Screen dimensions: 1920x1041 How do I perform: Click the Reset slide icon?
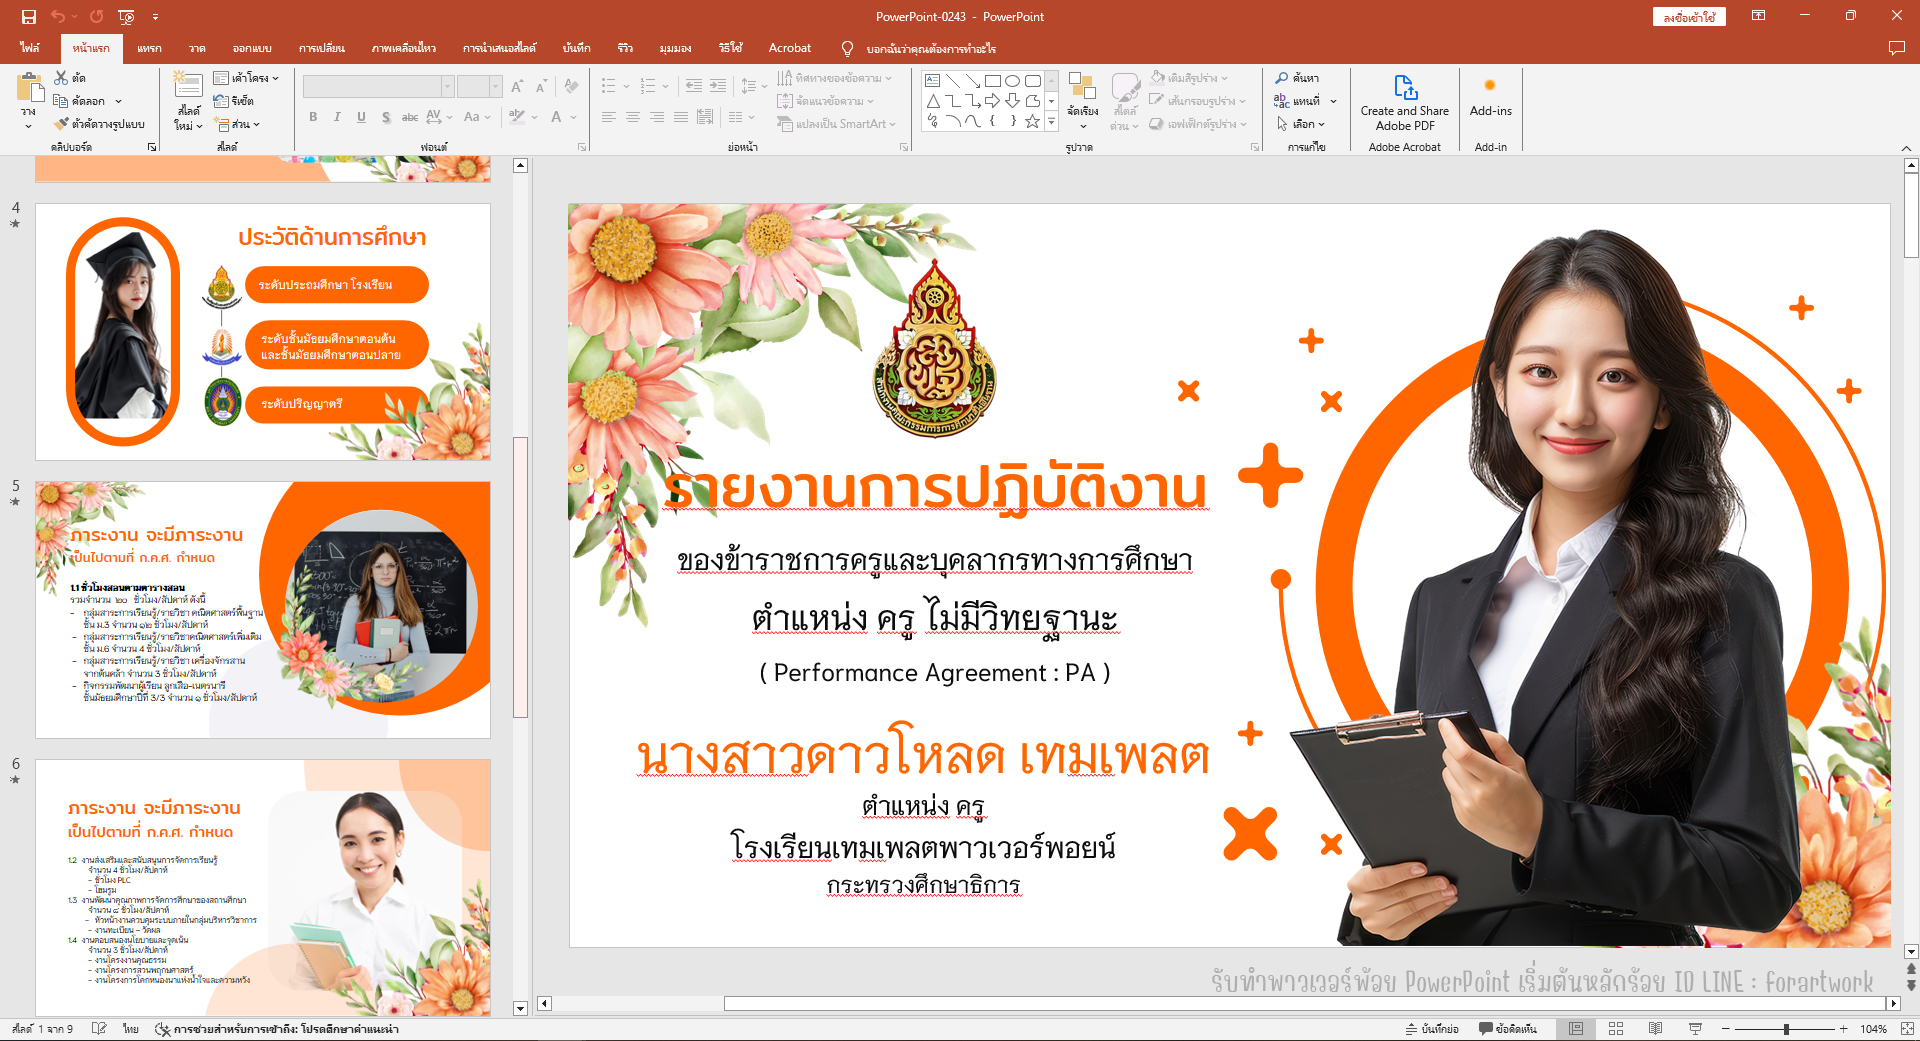221,101
